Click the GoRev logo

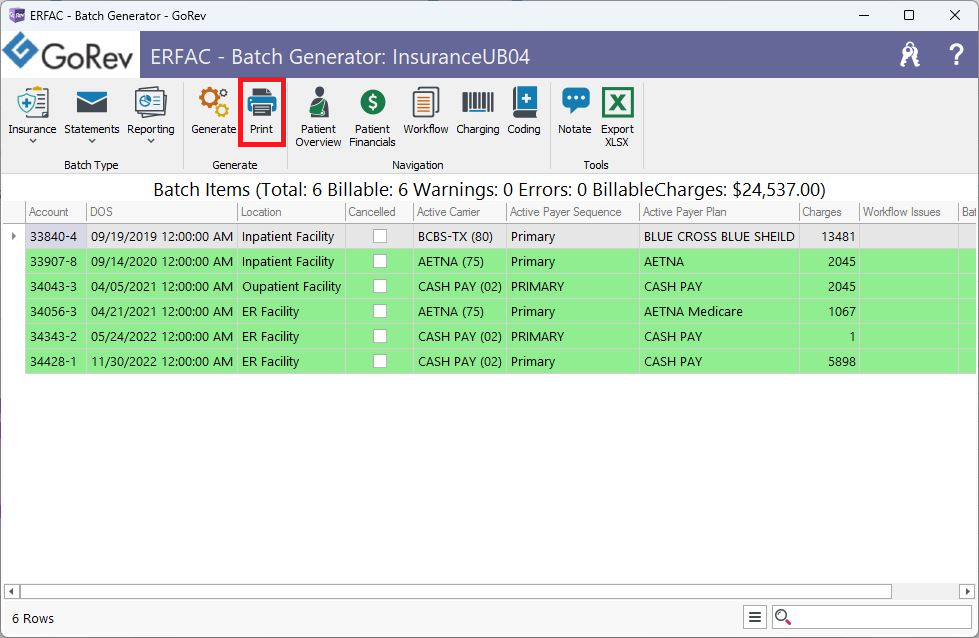[69, 54]
